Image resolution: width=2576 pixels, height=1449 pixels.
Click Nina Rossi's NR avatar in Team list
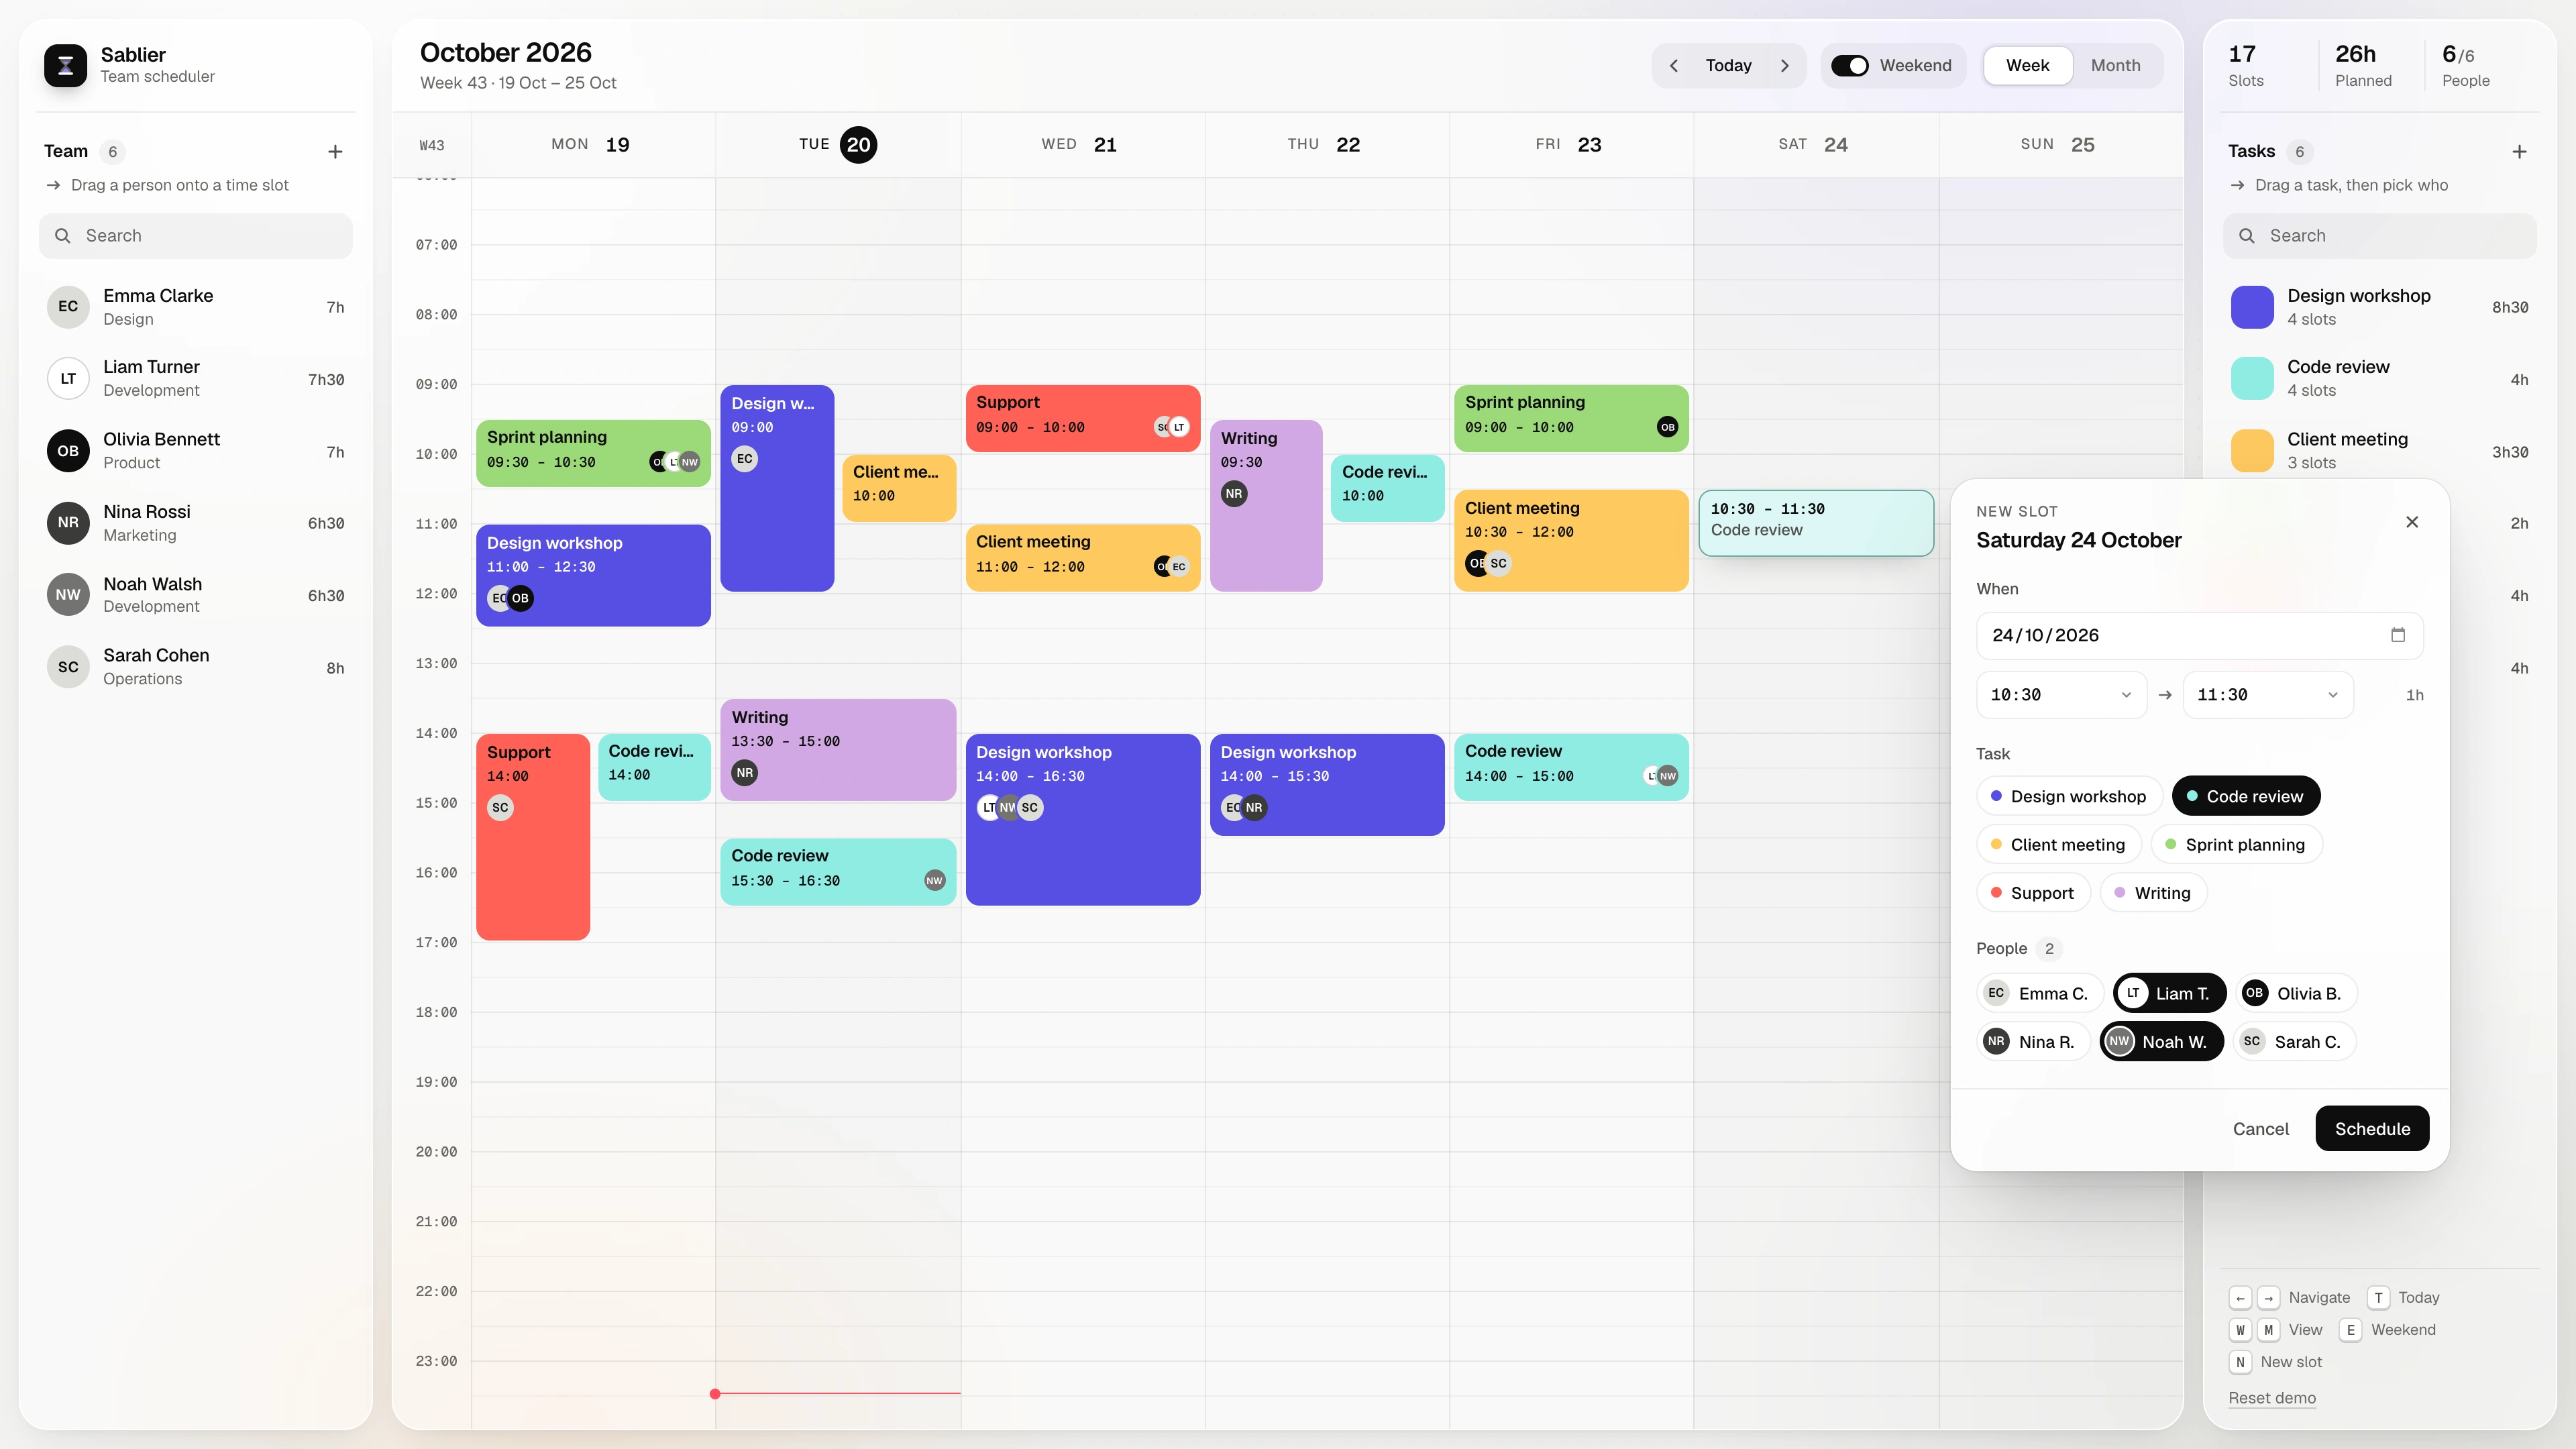(68, 523)
